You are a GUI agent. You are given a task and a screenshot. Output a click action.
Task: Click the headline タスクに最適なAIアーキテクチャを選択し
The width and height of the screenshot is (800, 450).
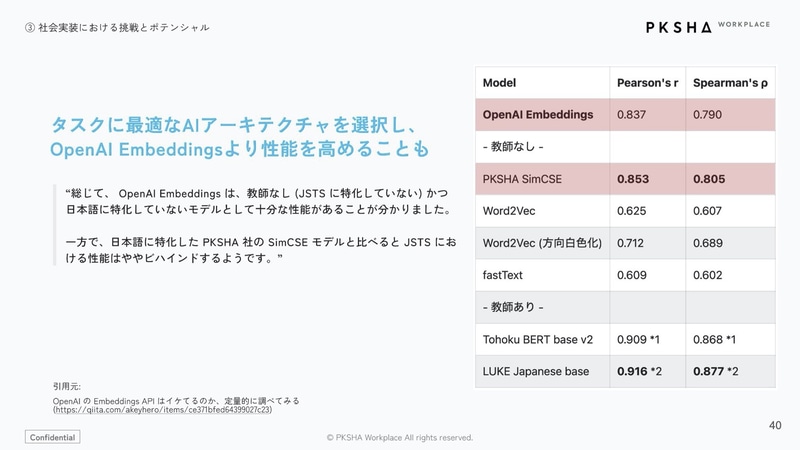(234, 124)
